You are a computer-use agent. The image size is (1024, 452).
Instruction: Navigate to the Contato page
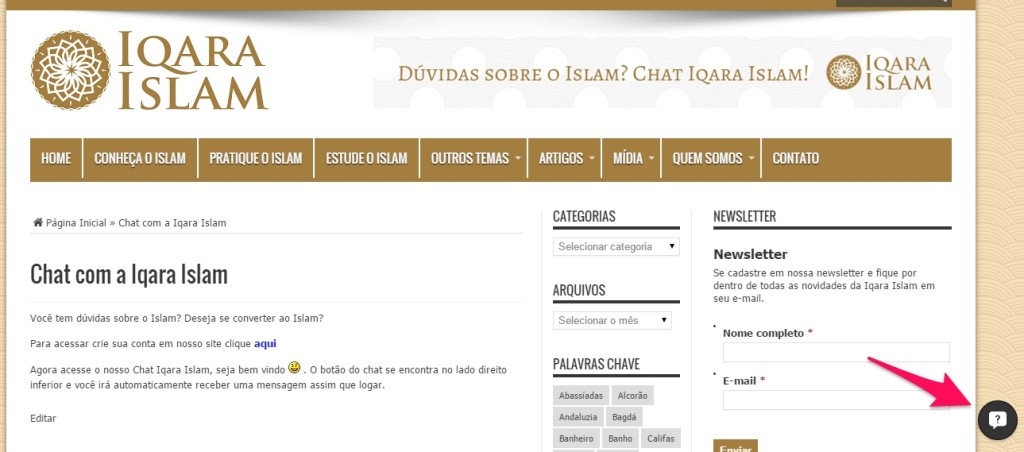pos(795,159)
